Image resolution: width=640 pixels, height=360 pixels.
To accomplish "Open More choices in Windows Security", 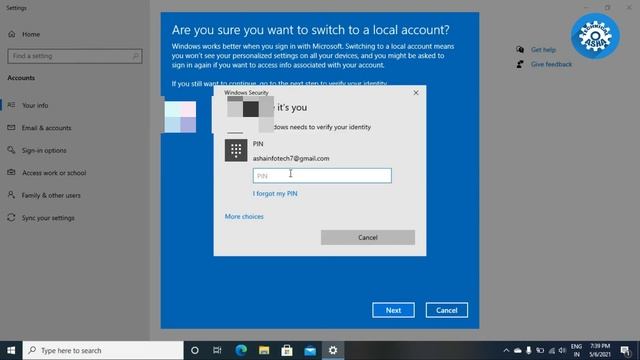I will pyautogui.click(x=244, y=216).
